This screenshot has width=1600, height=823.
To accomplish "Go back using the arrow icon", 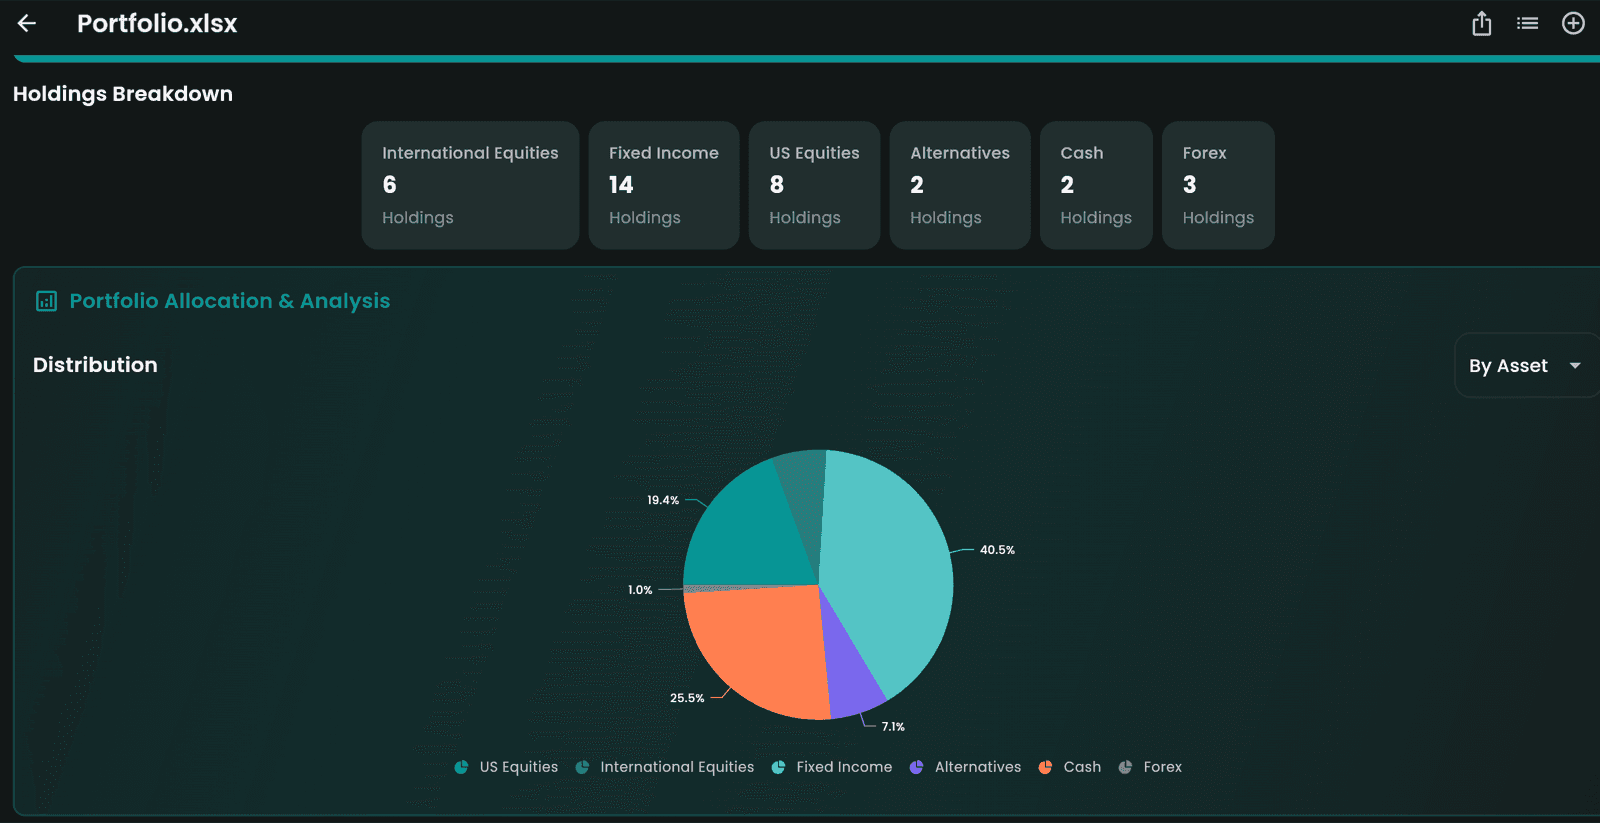I will (x=27, y=23).
